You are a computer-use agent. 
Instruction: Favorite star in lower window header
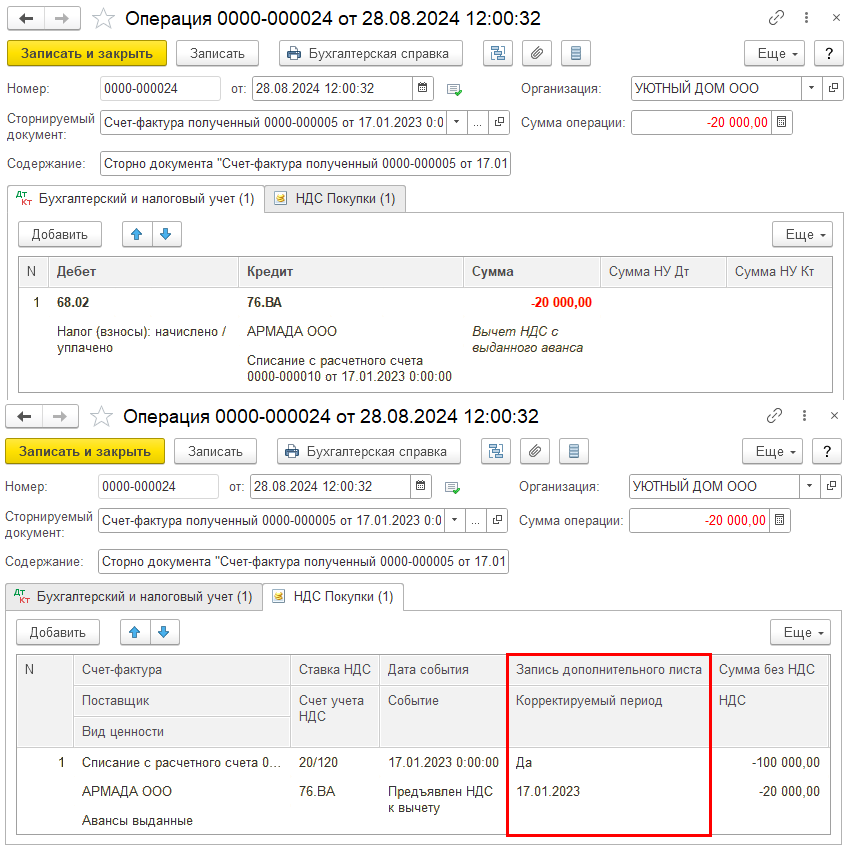point(101,416)
